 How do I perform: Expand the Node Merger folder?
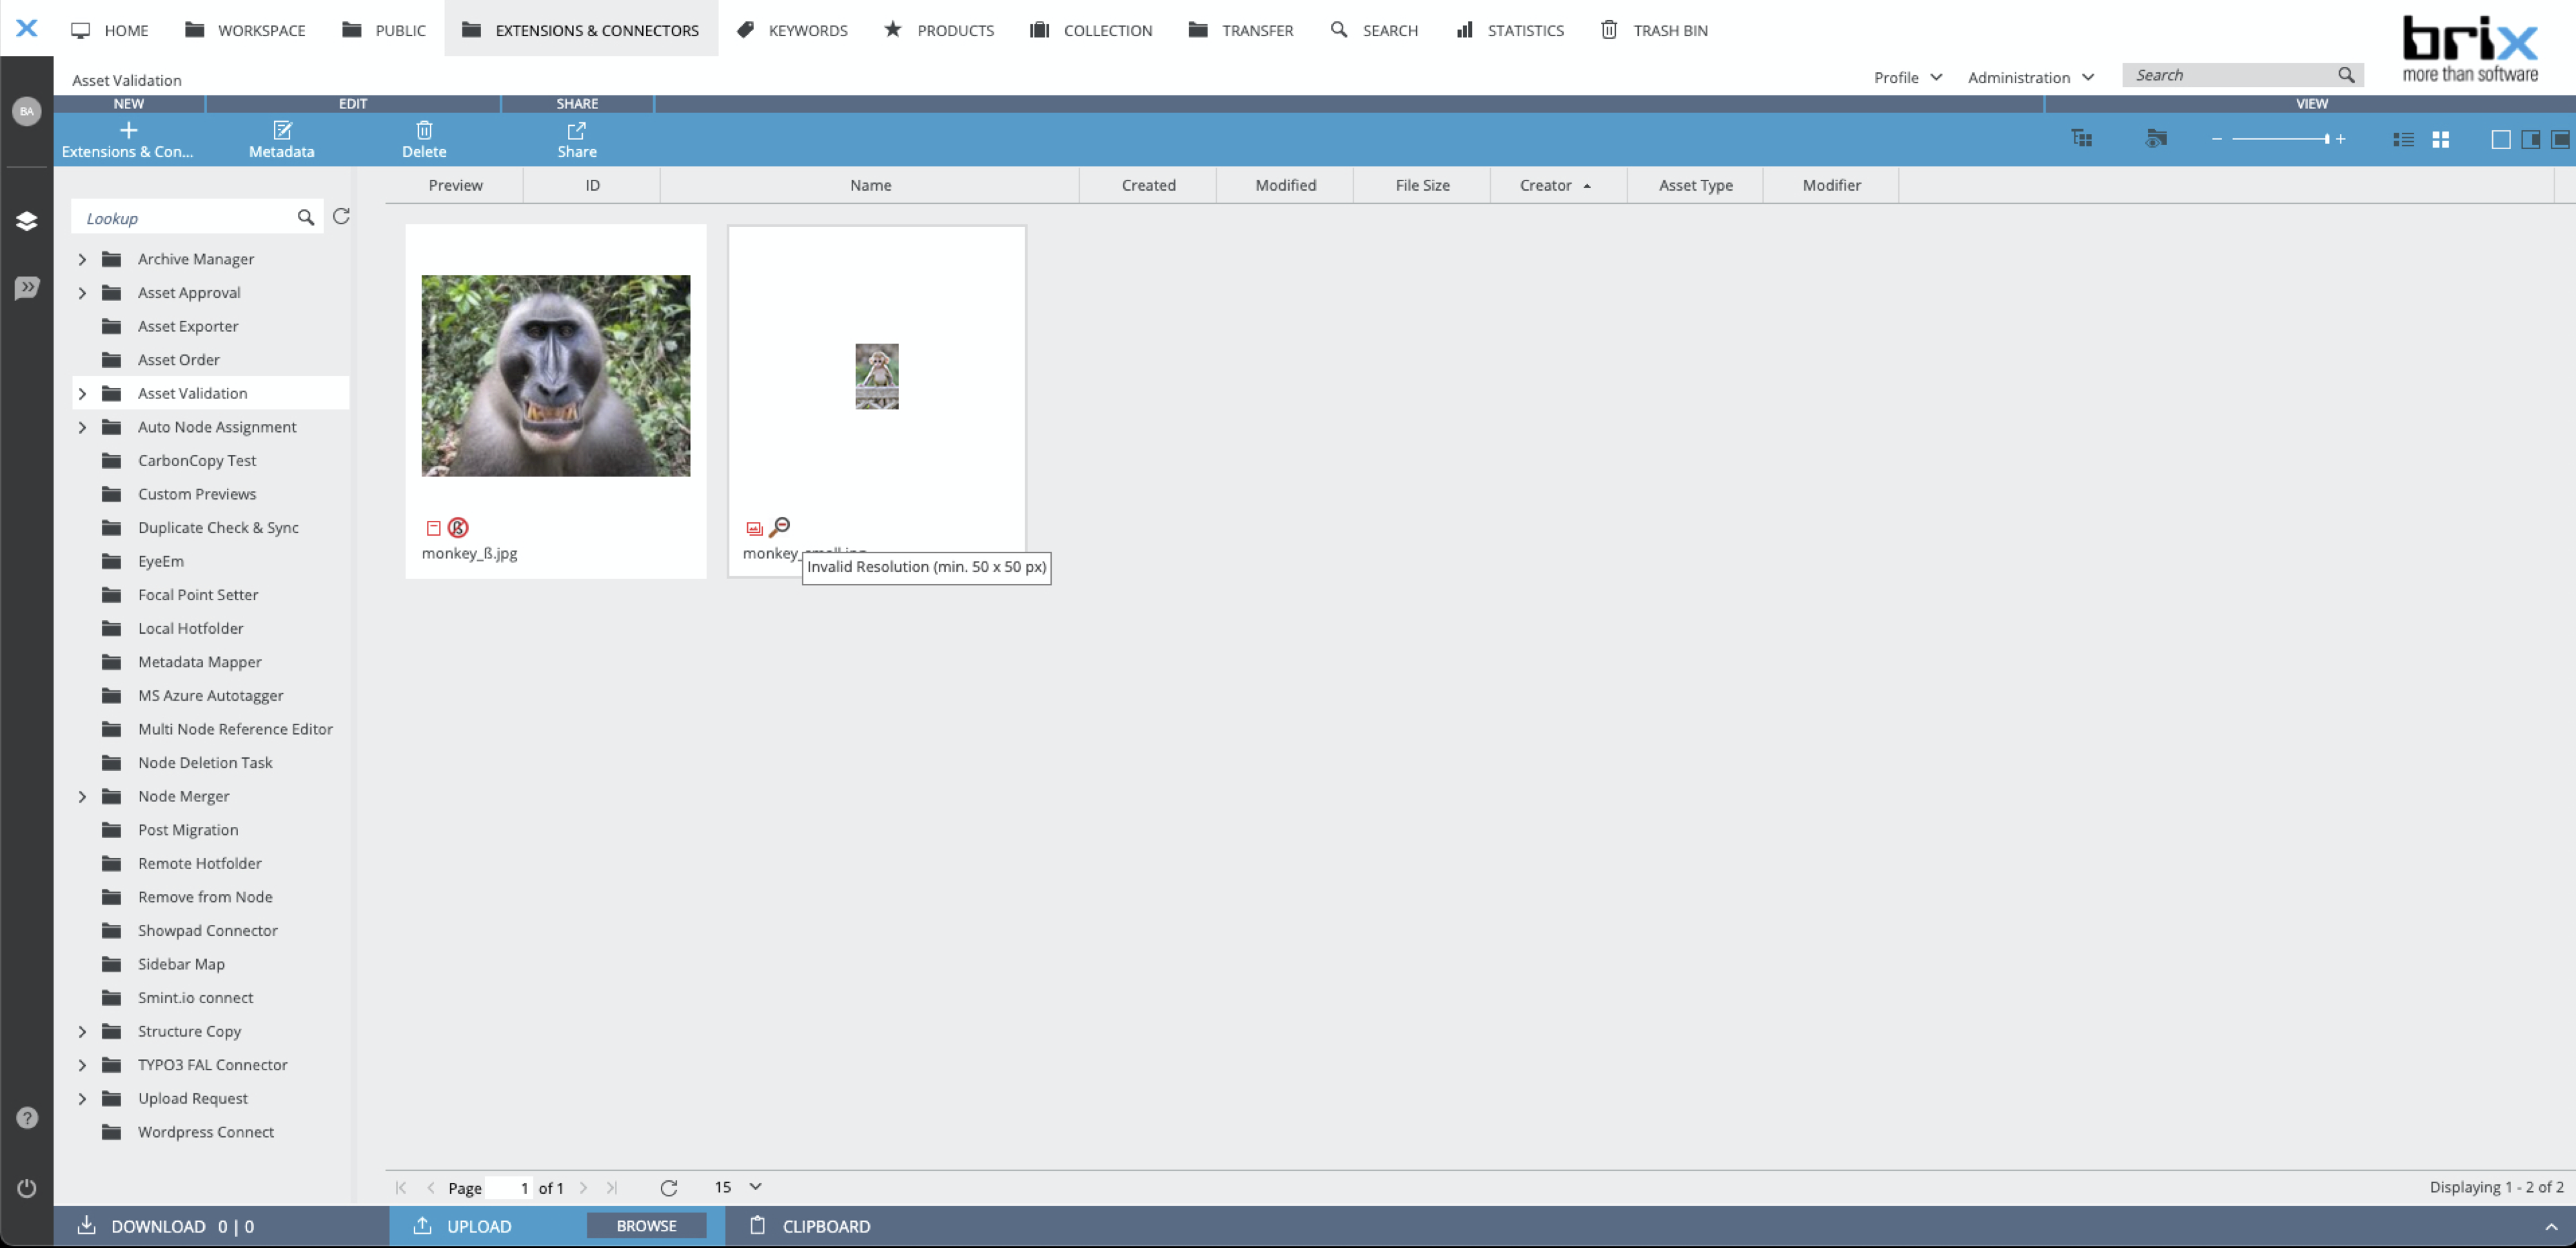point(82,796)
